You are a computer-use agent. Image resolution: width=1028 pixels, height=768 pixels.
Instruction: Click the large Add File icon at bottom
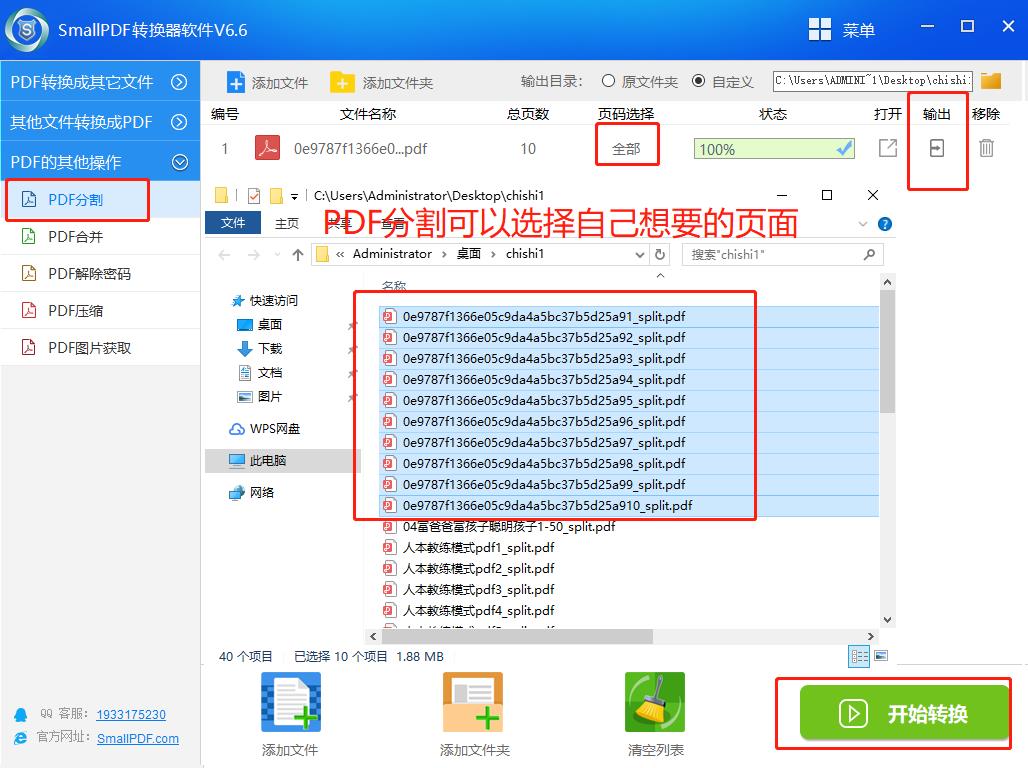[290, 702]
